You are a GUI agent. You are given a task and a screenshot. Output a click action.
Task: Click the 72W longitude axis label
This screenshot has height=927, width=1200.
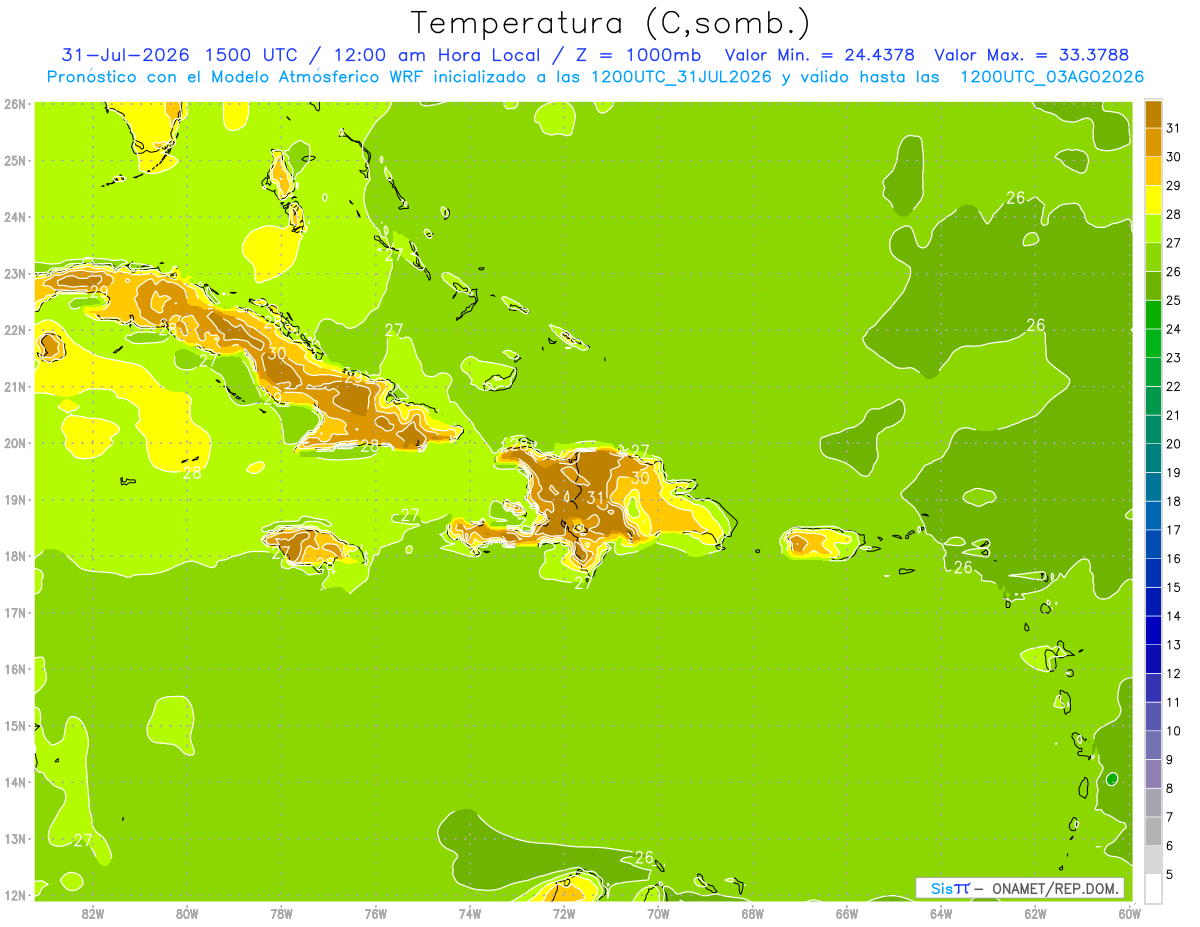point(564,913)
